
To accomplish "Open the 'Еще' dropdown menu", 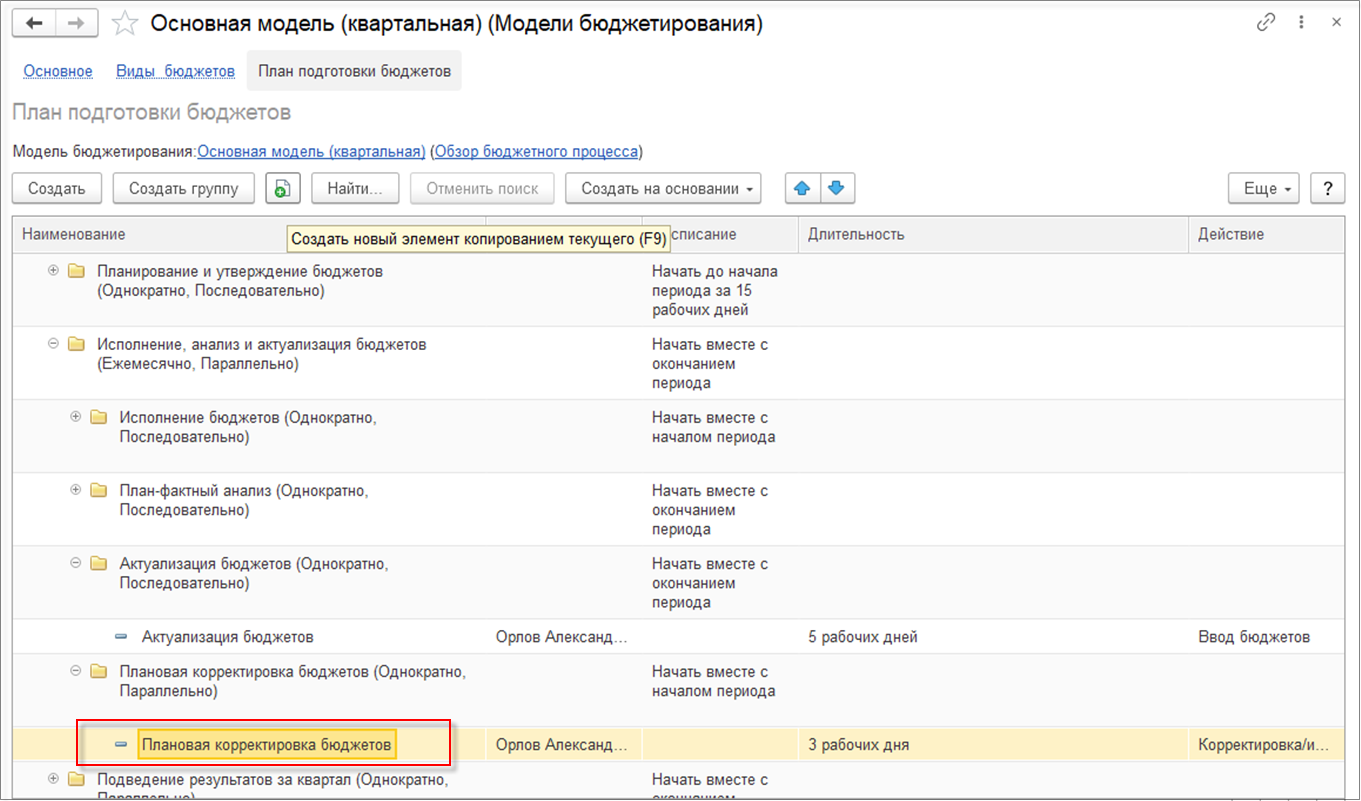I will (x=1263, y=188).
